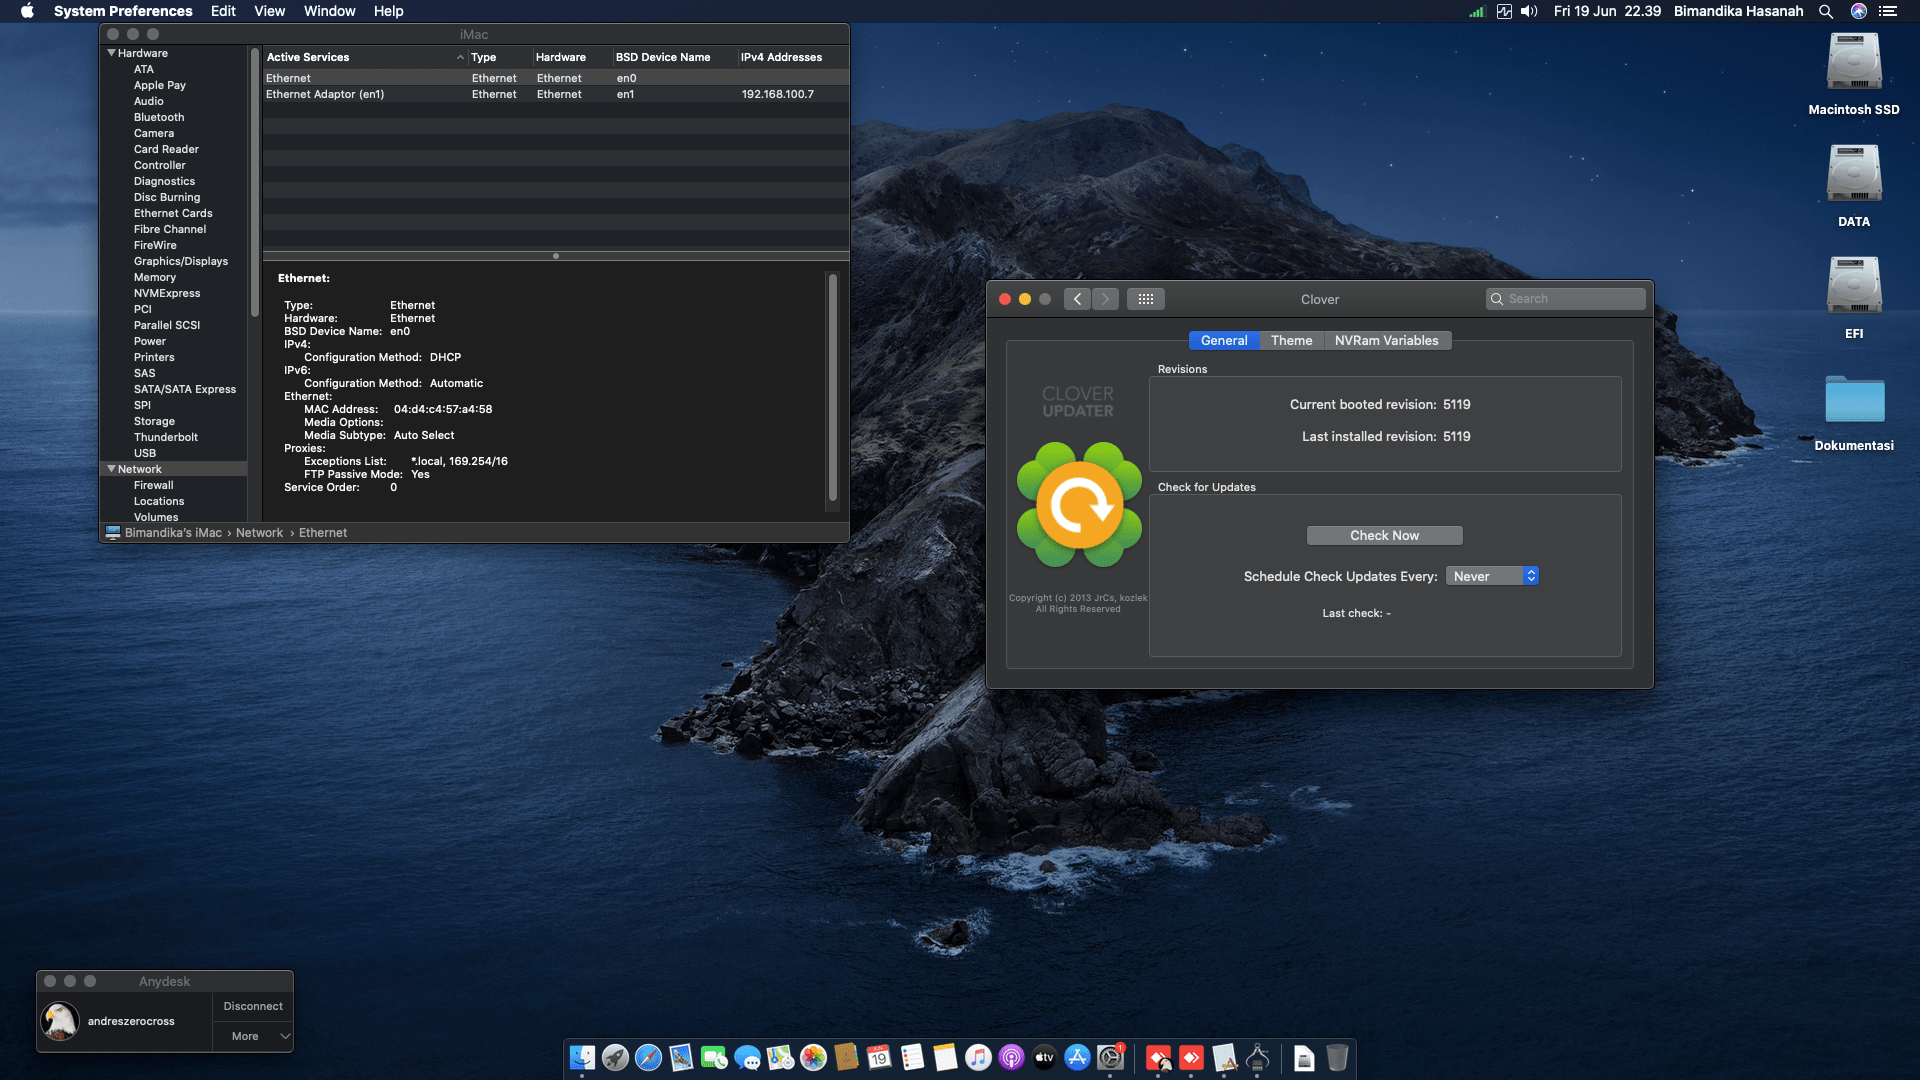Select NVMExpress in the sidebar

point(167,293)
